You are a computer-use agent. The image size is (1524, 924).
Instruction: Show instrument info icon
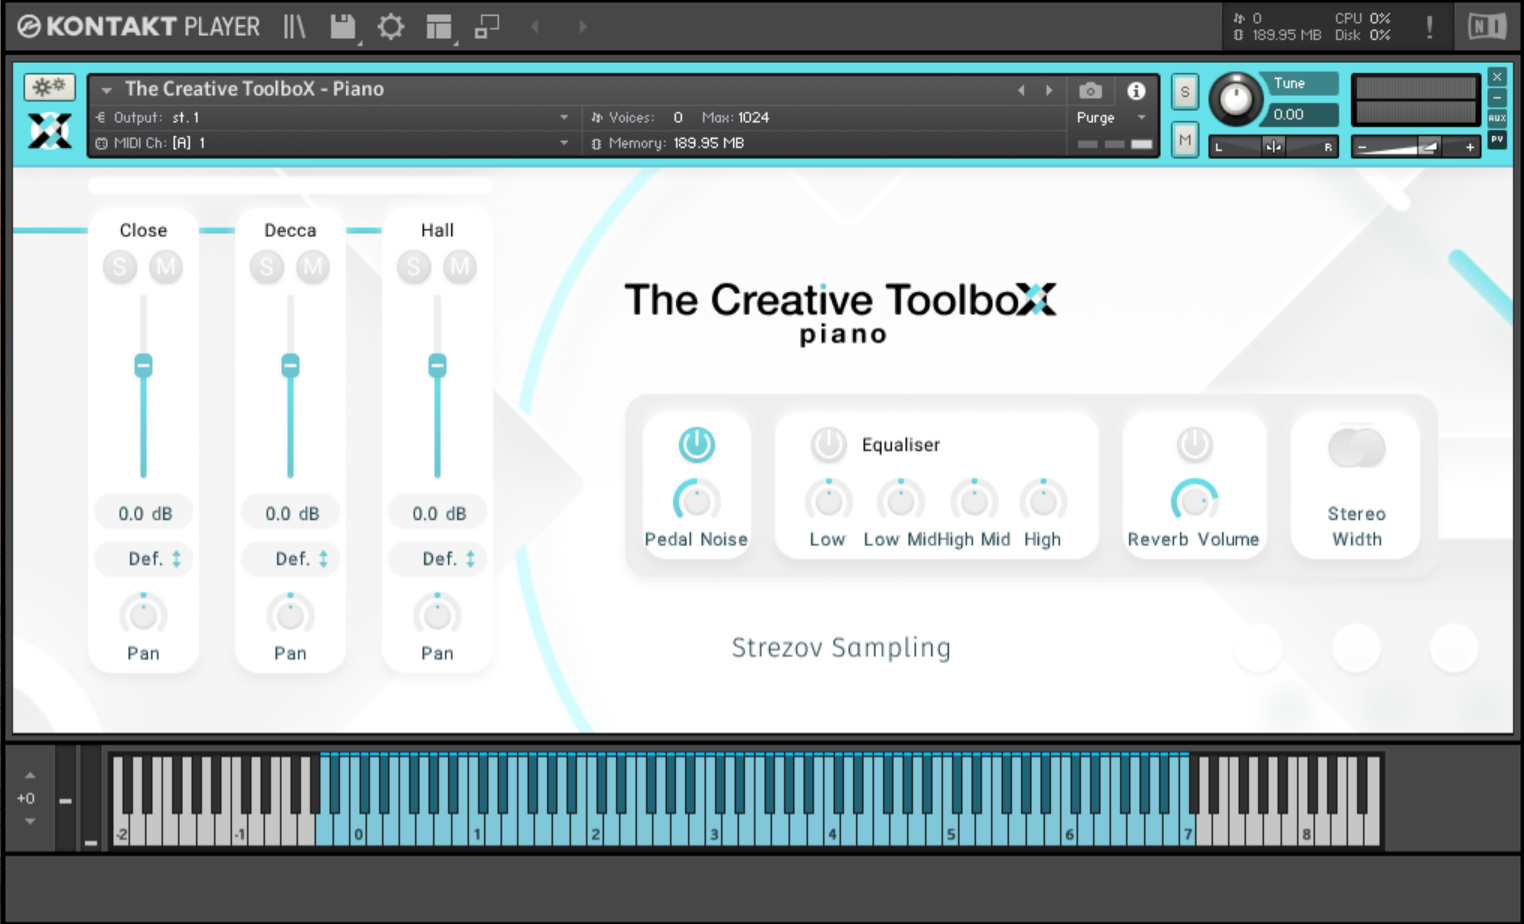1136,91
